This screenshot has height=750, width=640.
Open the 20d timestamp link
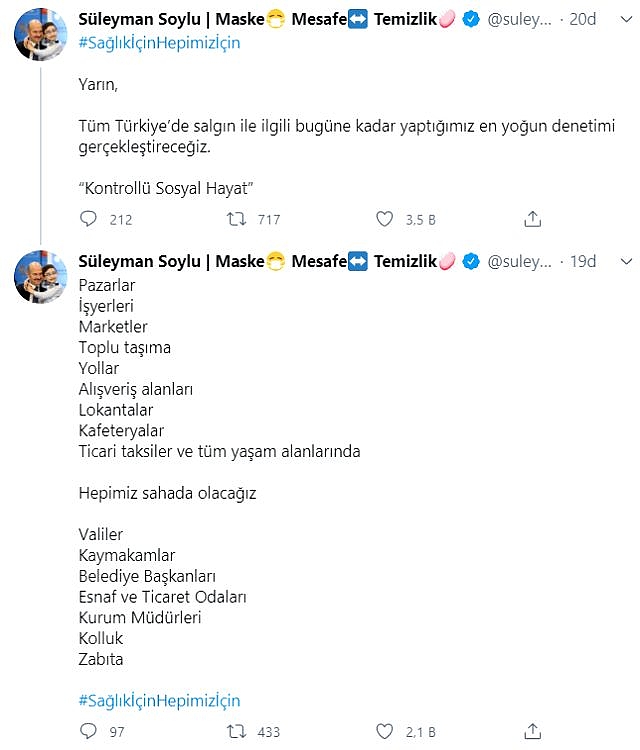[x=583, y=20]
